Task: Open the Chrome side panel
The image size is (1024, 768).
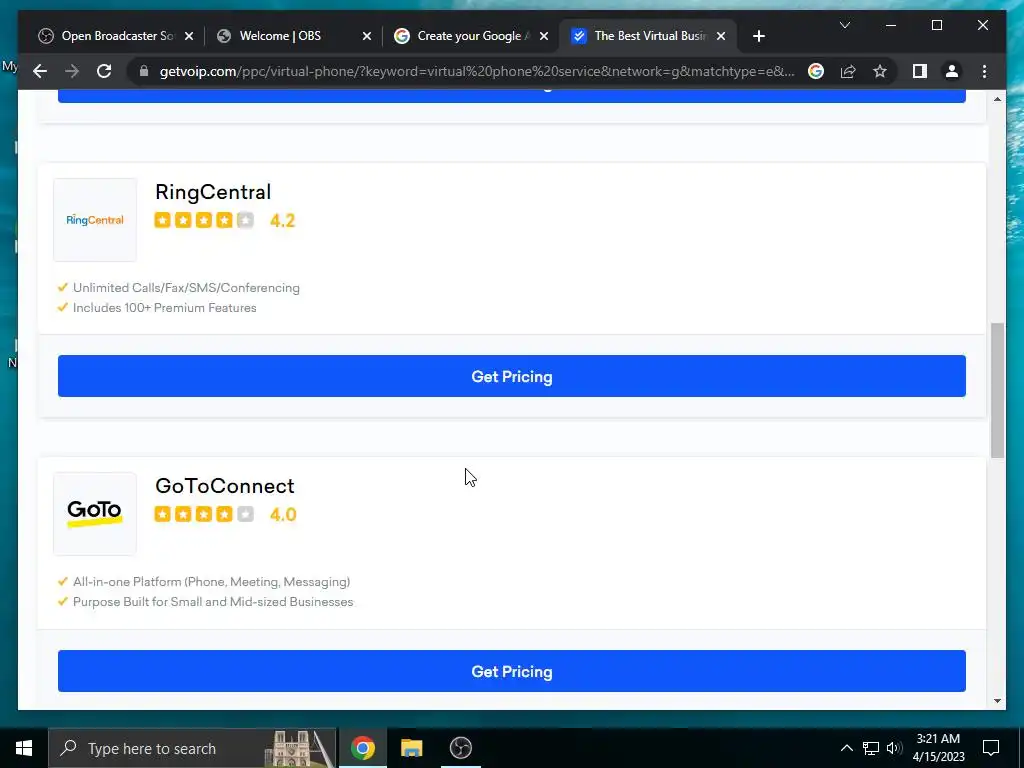Action: [920, 71]
